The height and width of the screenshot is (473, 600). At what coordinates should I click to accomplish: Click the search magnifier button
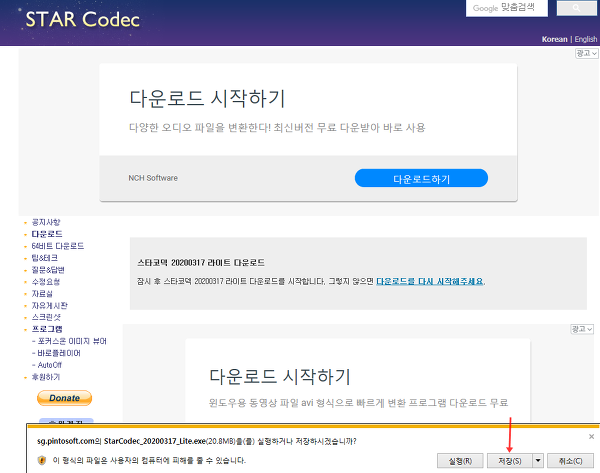coord(576,8)
